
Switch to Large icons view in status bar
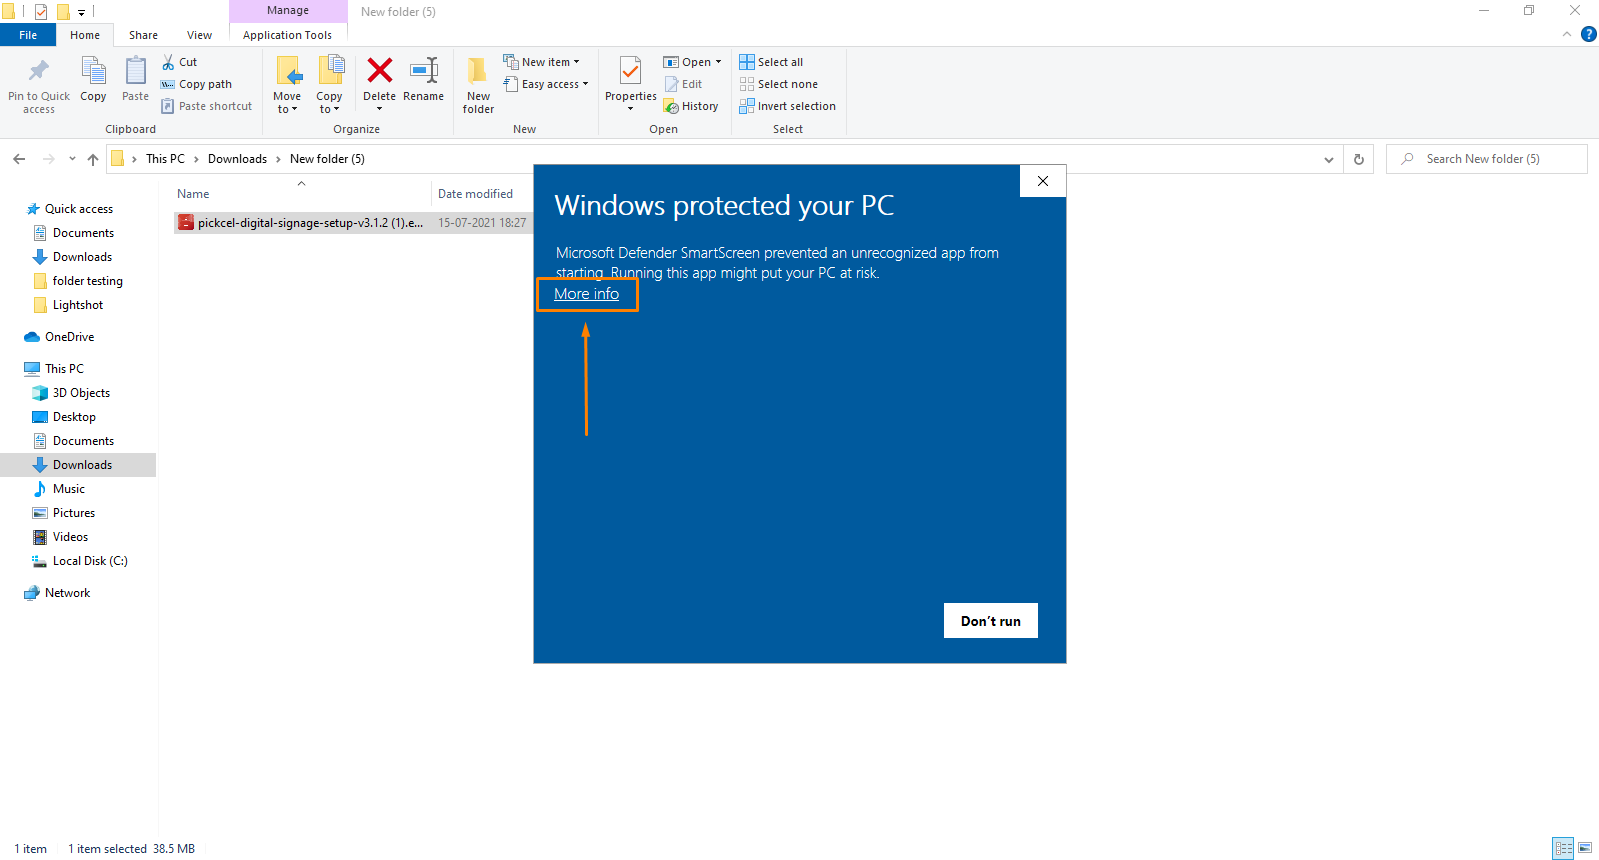(1584, 848)
